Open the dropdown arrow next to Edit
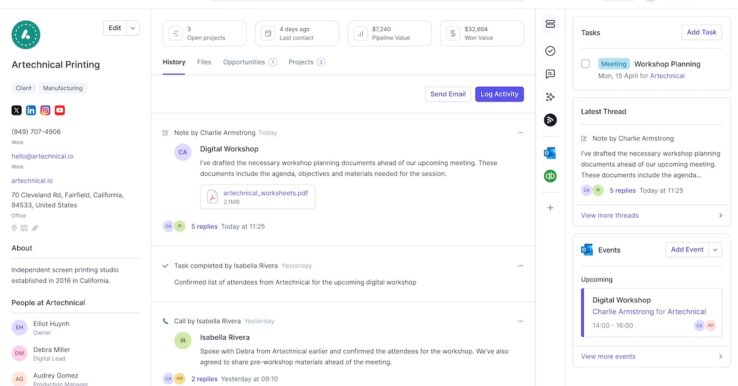Viewport: 738px width, 386px height. pos(133,28)
